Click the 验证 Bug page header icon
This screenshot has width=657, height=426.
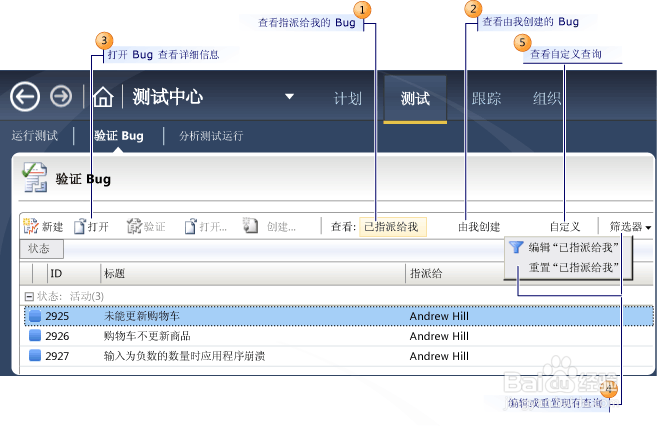pos(35,177)
